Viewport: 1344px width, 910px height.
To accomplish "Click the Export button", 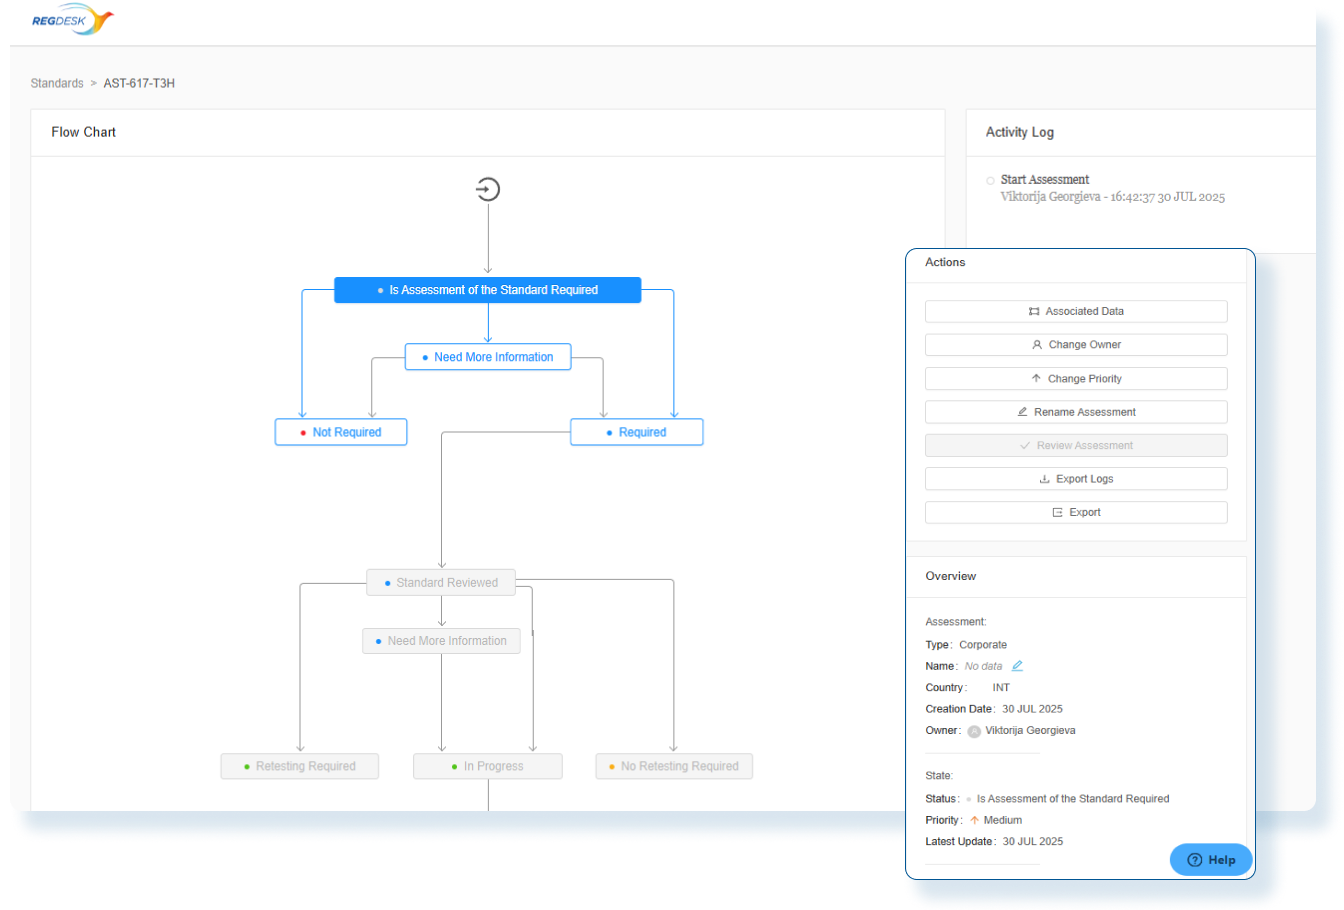I will coord(1076,512).
